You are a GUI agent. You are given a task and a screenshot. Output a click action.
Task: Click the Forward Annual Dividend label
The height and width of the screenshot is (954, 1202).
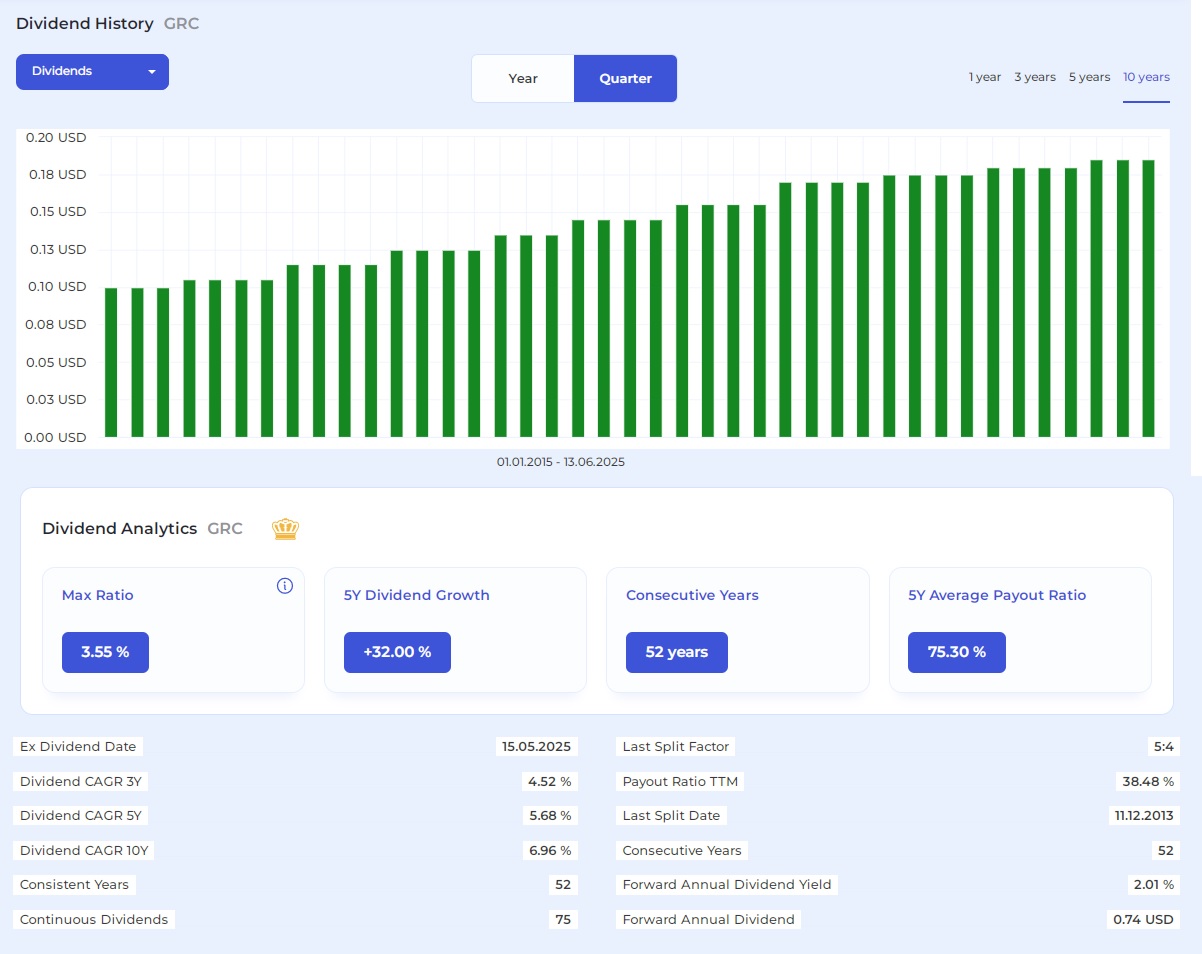(708, 919)
